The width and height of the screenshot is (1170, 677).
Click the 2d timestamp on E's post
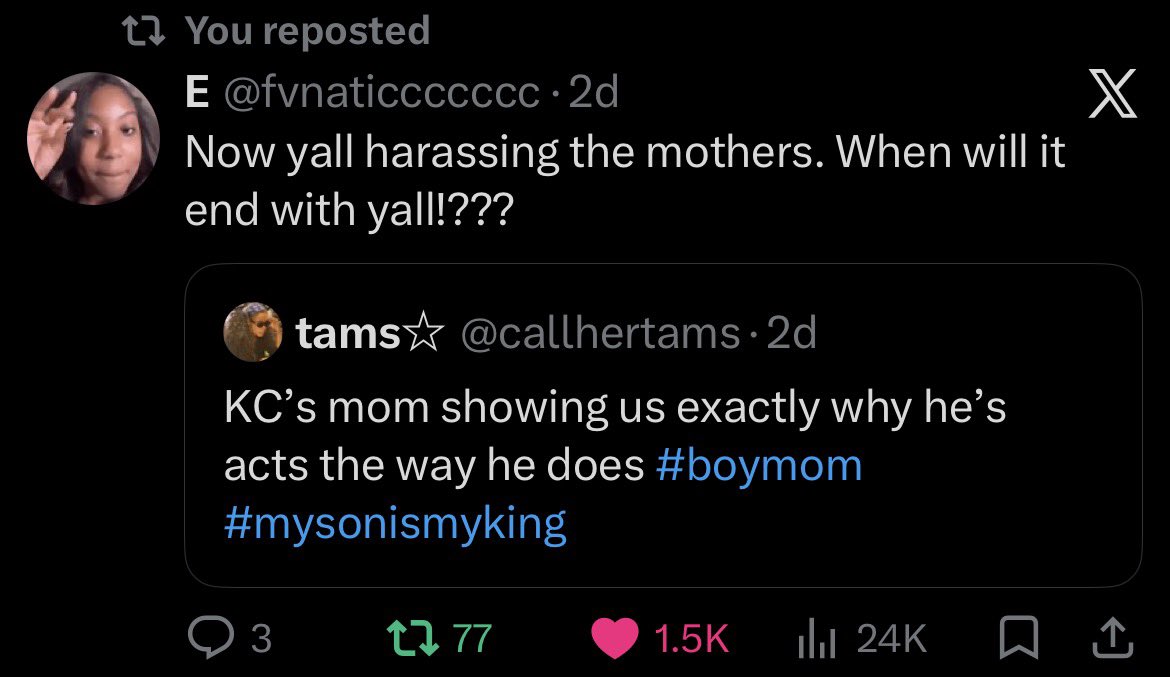click(594, 93)
